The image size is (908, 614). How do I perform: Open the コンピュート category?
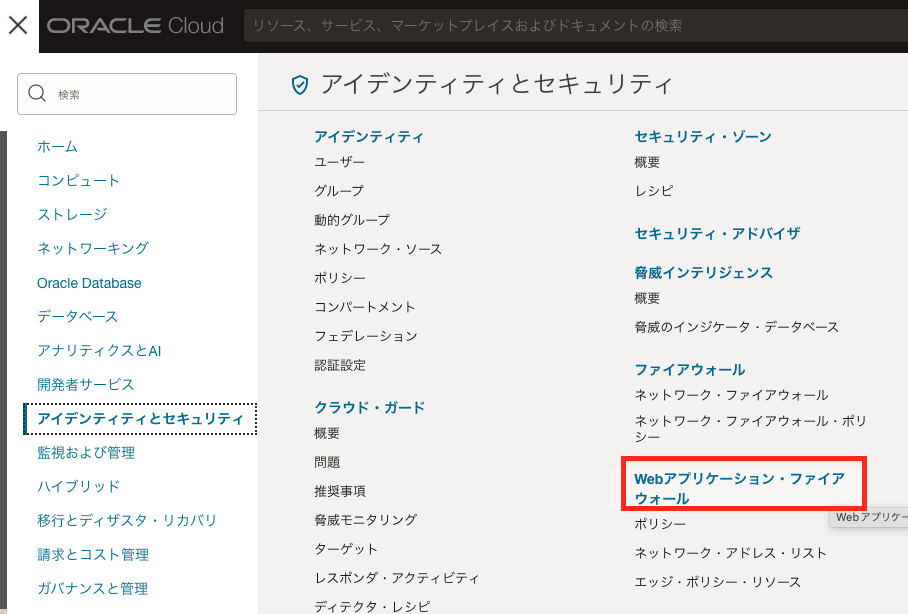point(78,180)
